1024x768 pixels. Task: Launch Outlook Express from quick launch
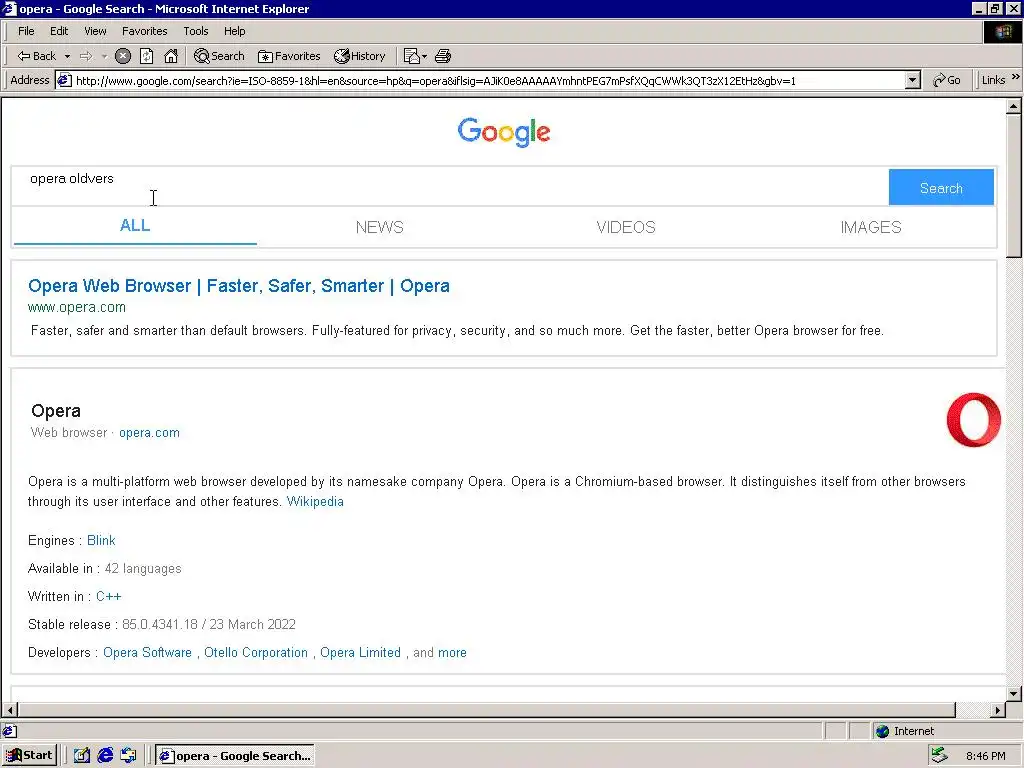point(128,756)
